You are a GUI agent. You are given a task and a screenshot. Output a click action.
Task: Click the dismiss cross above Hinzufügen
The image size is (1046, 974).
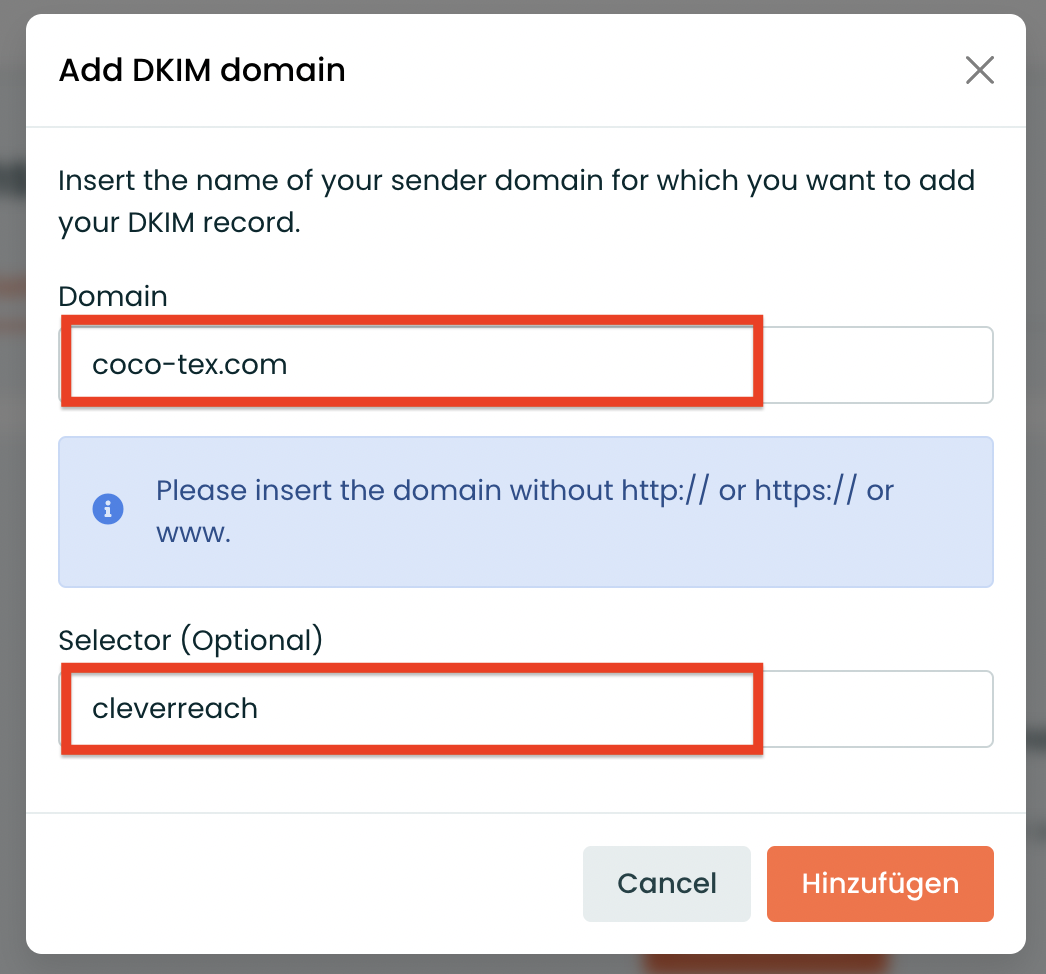click(x=979, y=70)
